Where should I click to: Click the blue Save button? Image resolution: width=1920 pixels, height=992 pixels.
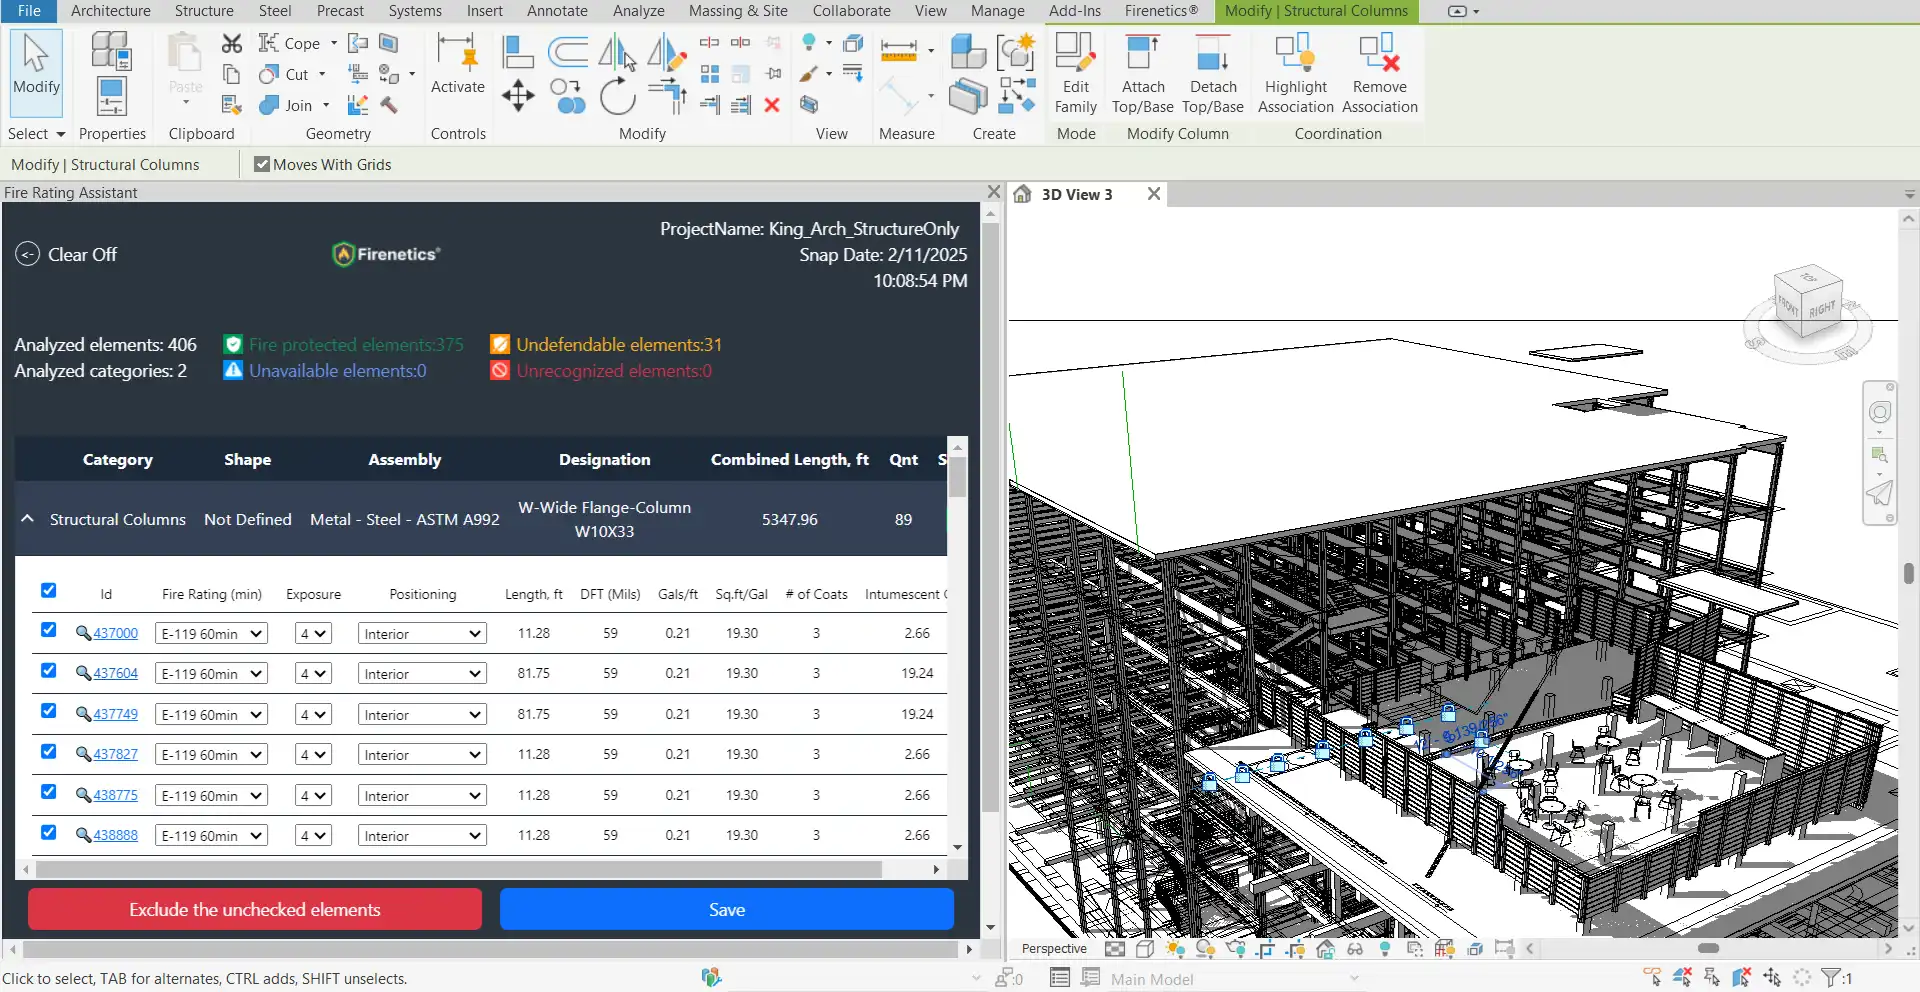click(726, 909)
